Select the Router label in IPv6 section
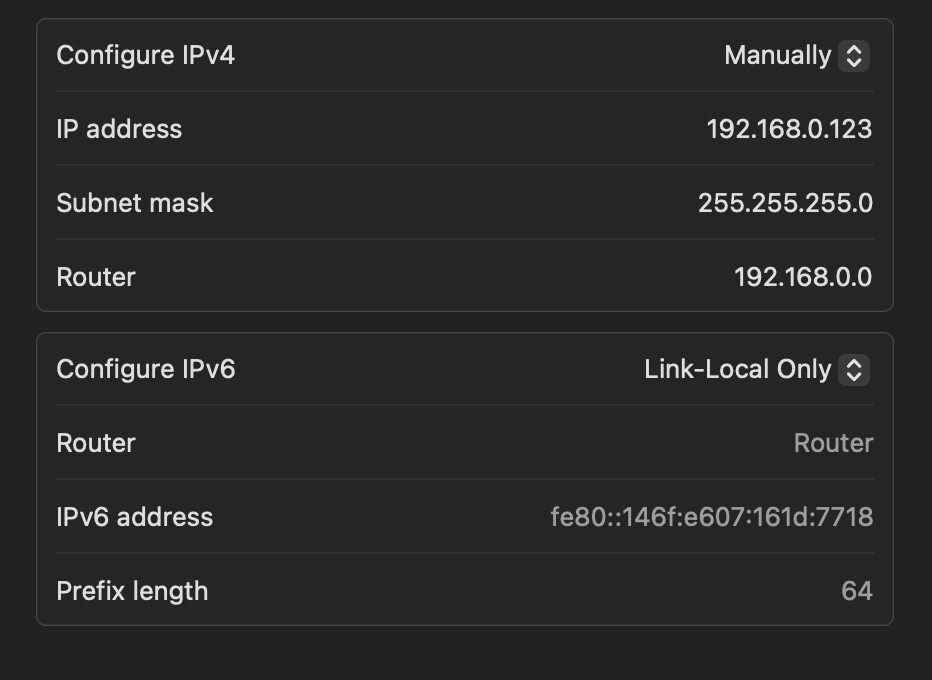Screen dimensions: 932x680 (x=96, y=443)
